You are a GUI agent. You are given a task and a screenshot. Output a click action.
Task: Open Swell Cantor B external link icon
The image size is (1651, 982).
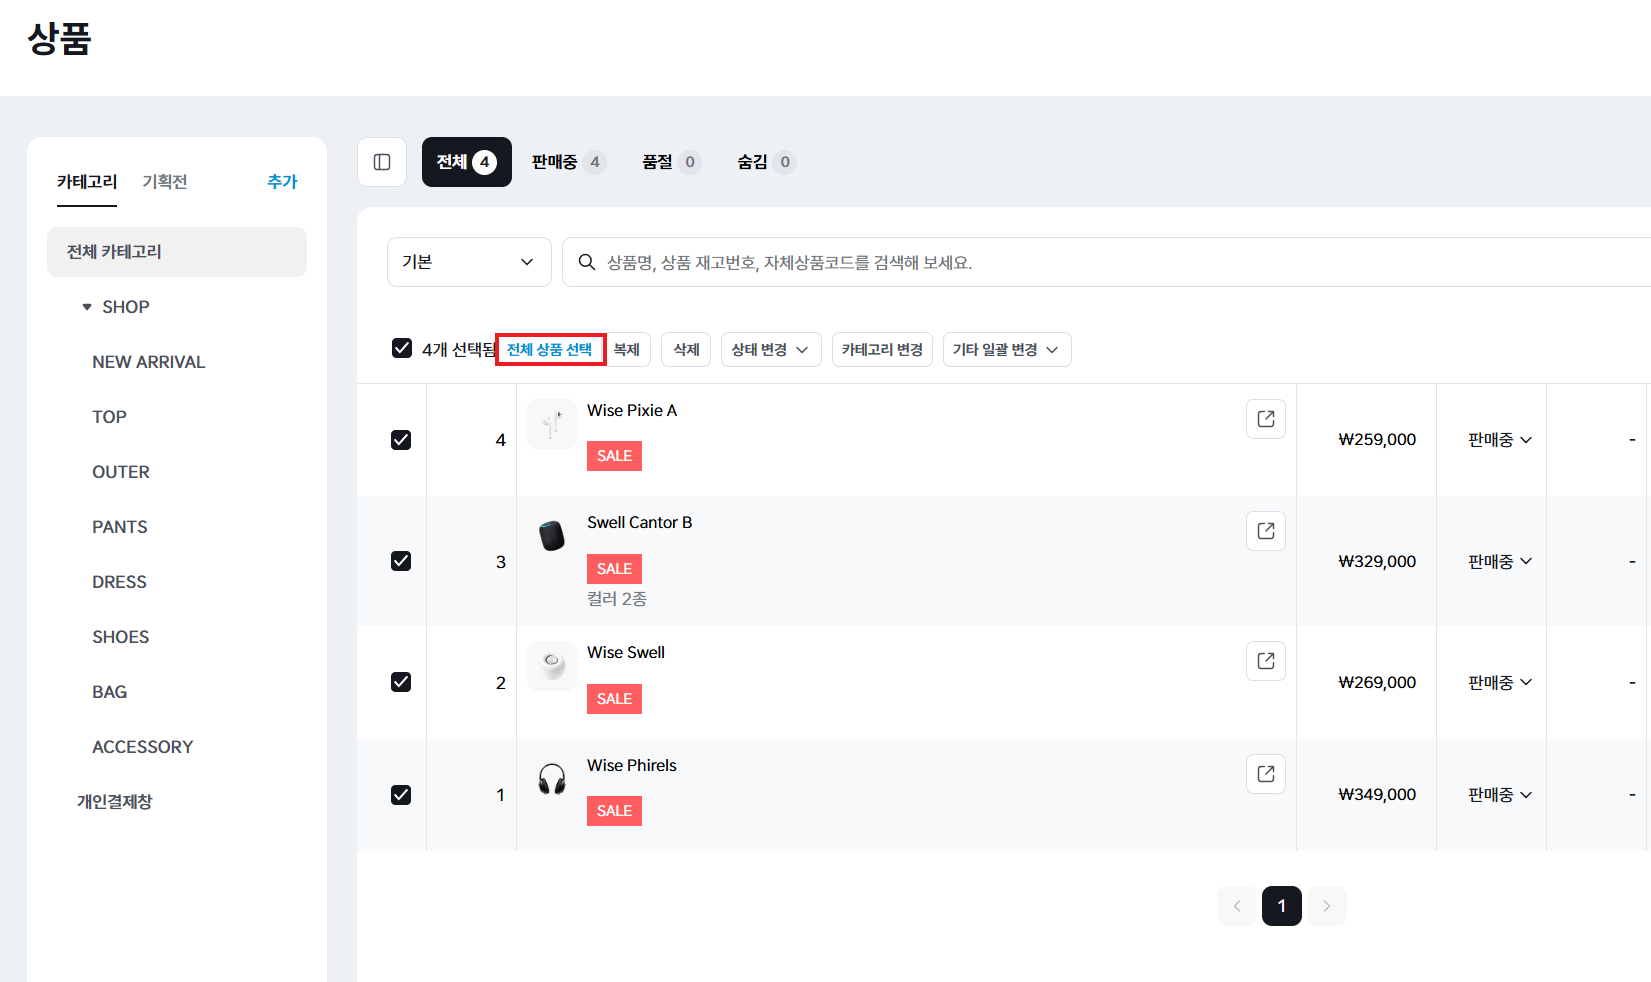[1265, 531]
